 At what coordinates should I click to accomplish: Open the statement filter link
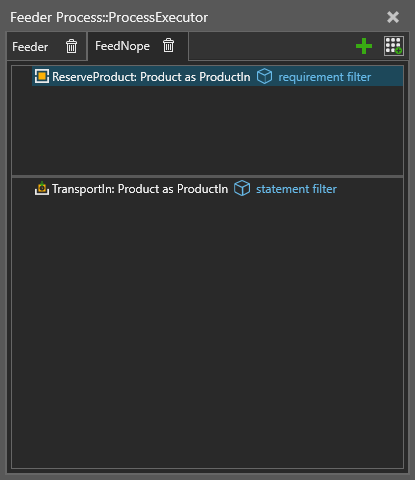(296, 189)
